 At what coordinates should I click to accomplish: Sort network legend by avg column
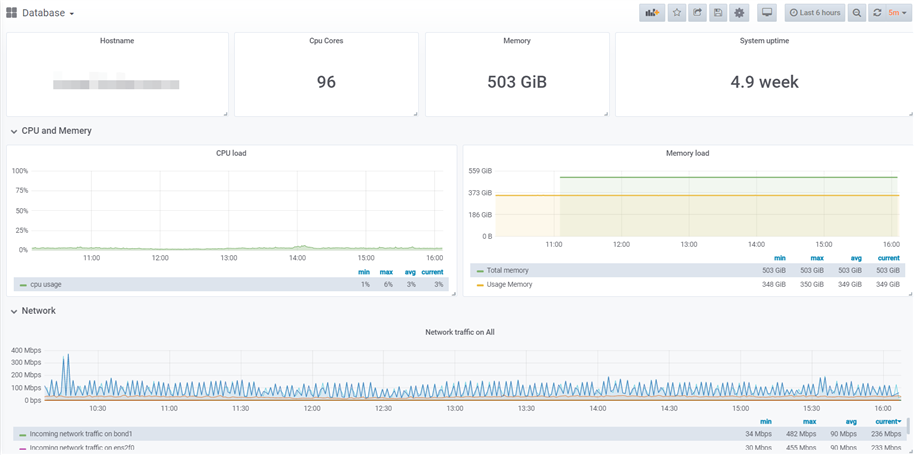pos(850,421)
